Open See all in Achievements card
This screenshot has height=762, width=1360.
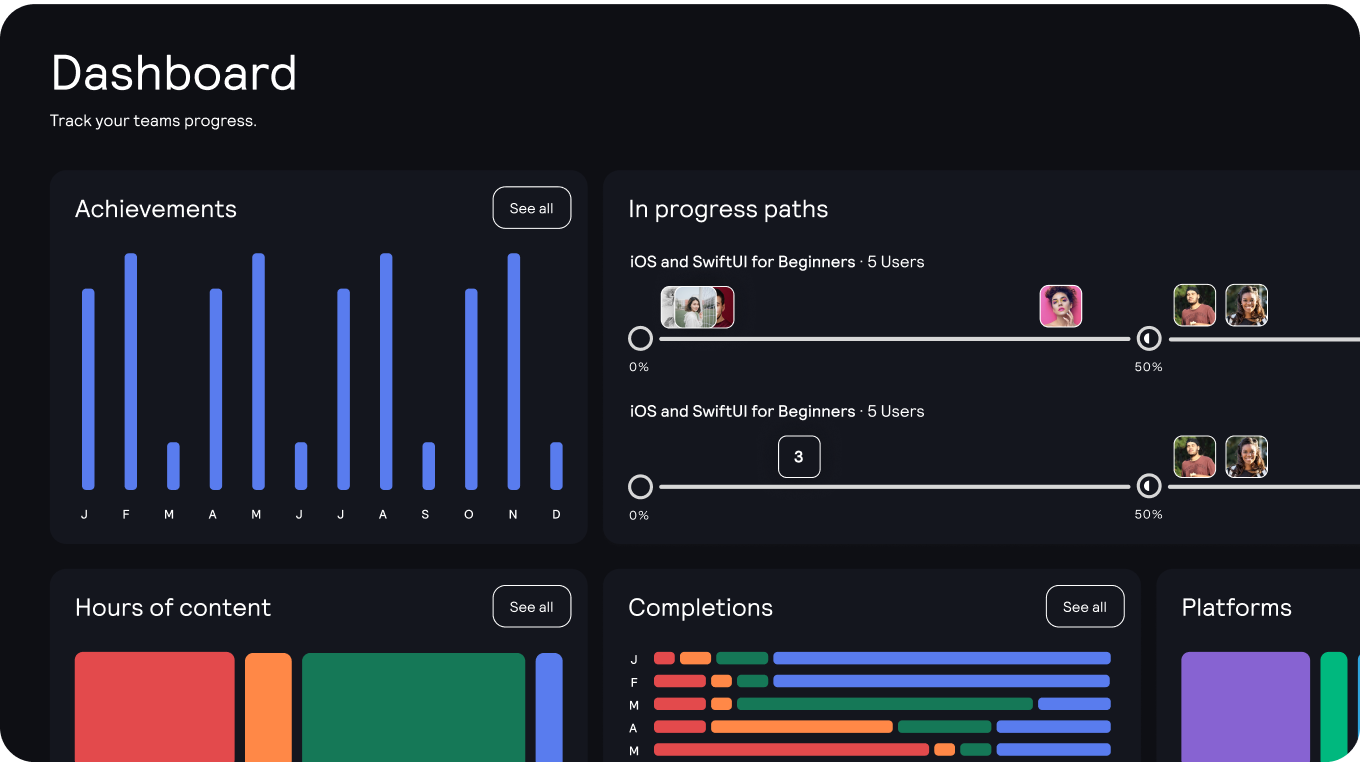point(532,208)
